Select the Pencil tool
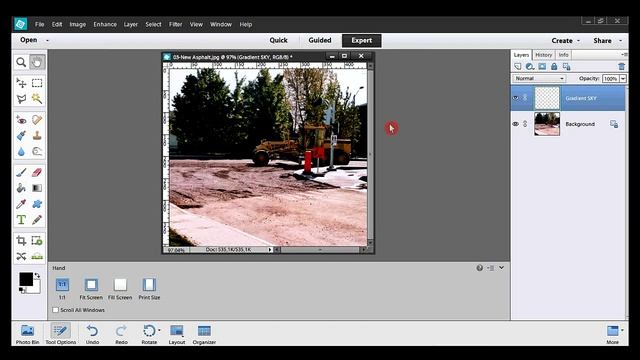The width and height of the screenshot is (640, 360). tap(37, 220)
